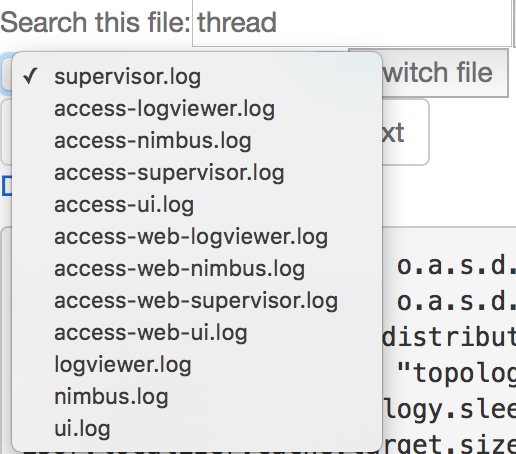Select access-web-logviewer.log option
This screenshot has width=516, height=454.
197,237
